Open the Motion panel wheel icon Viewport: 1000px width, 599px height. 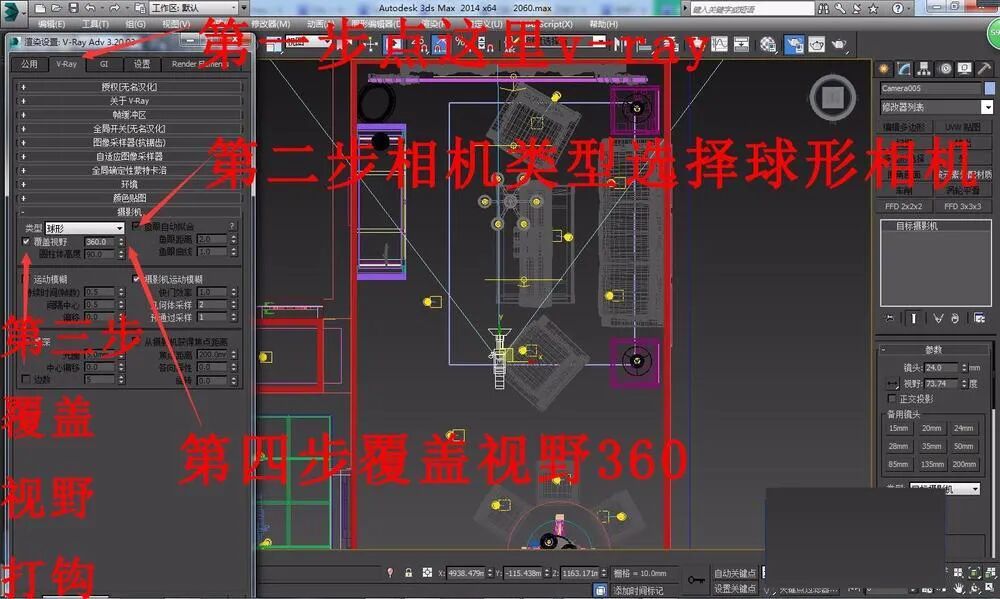click(945, 69)
